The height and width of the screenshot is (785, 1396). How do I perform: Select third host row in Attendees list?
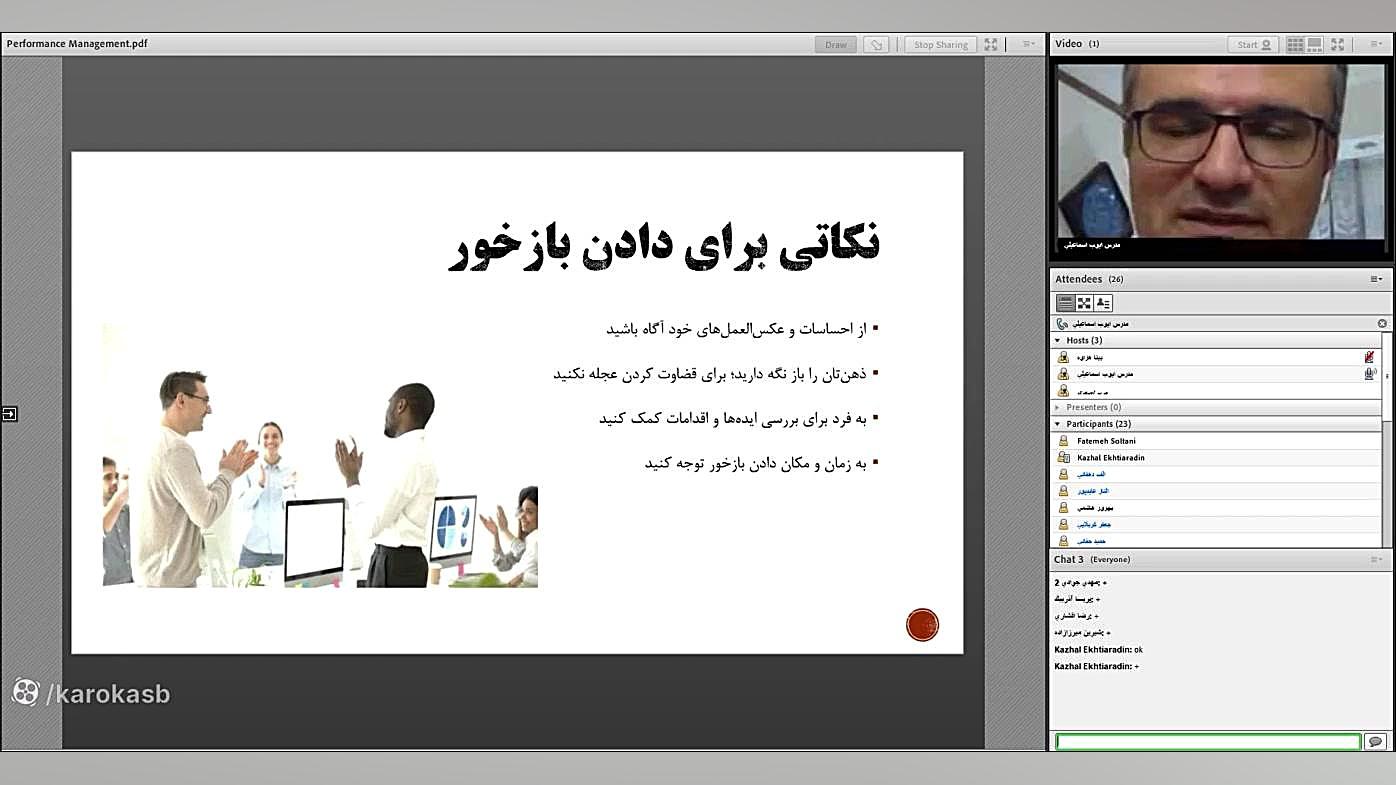[1216, 391]
